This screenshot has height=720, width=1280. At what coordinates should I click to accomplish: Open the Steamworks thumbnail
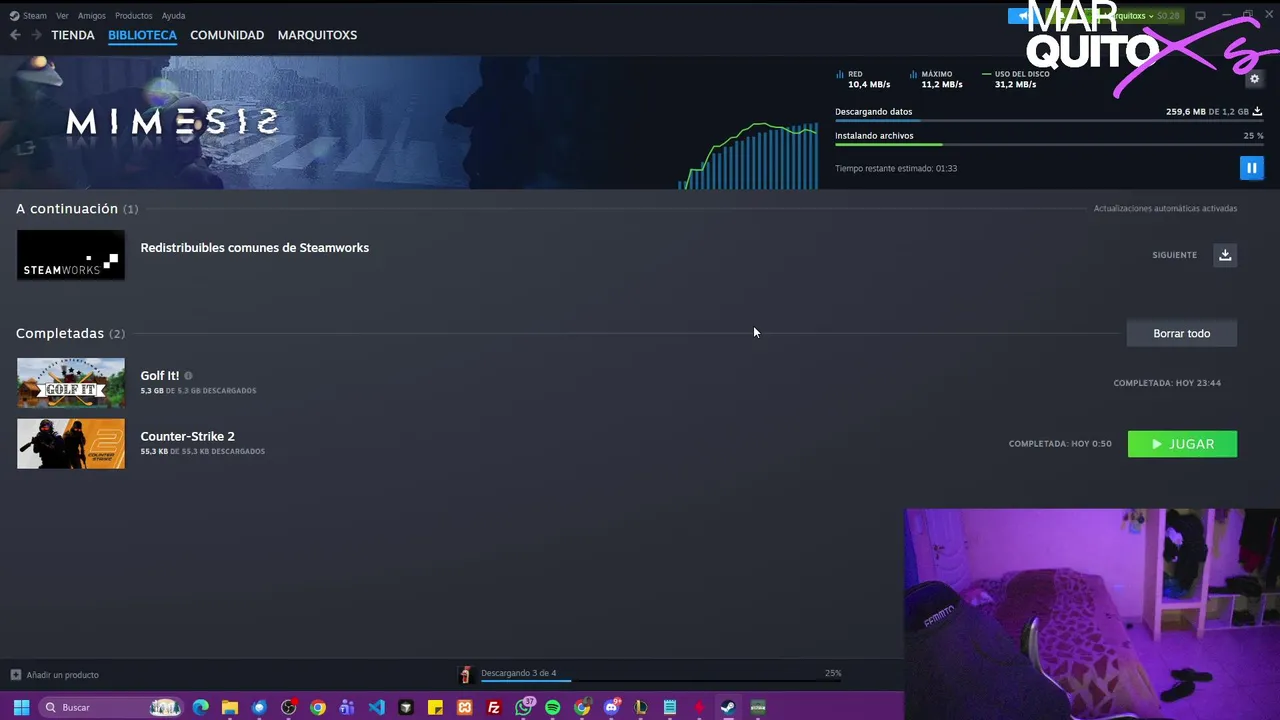(71, 255)
